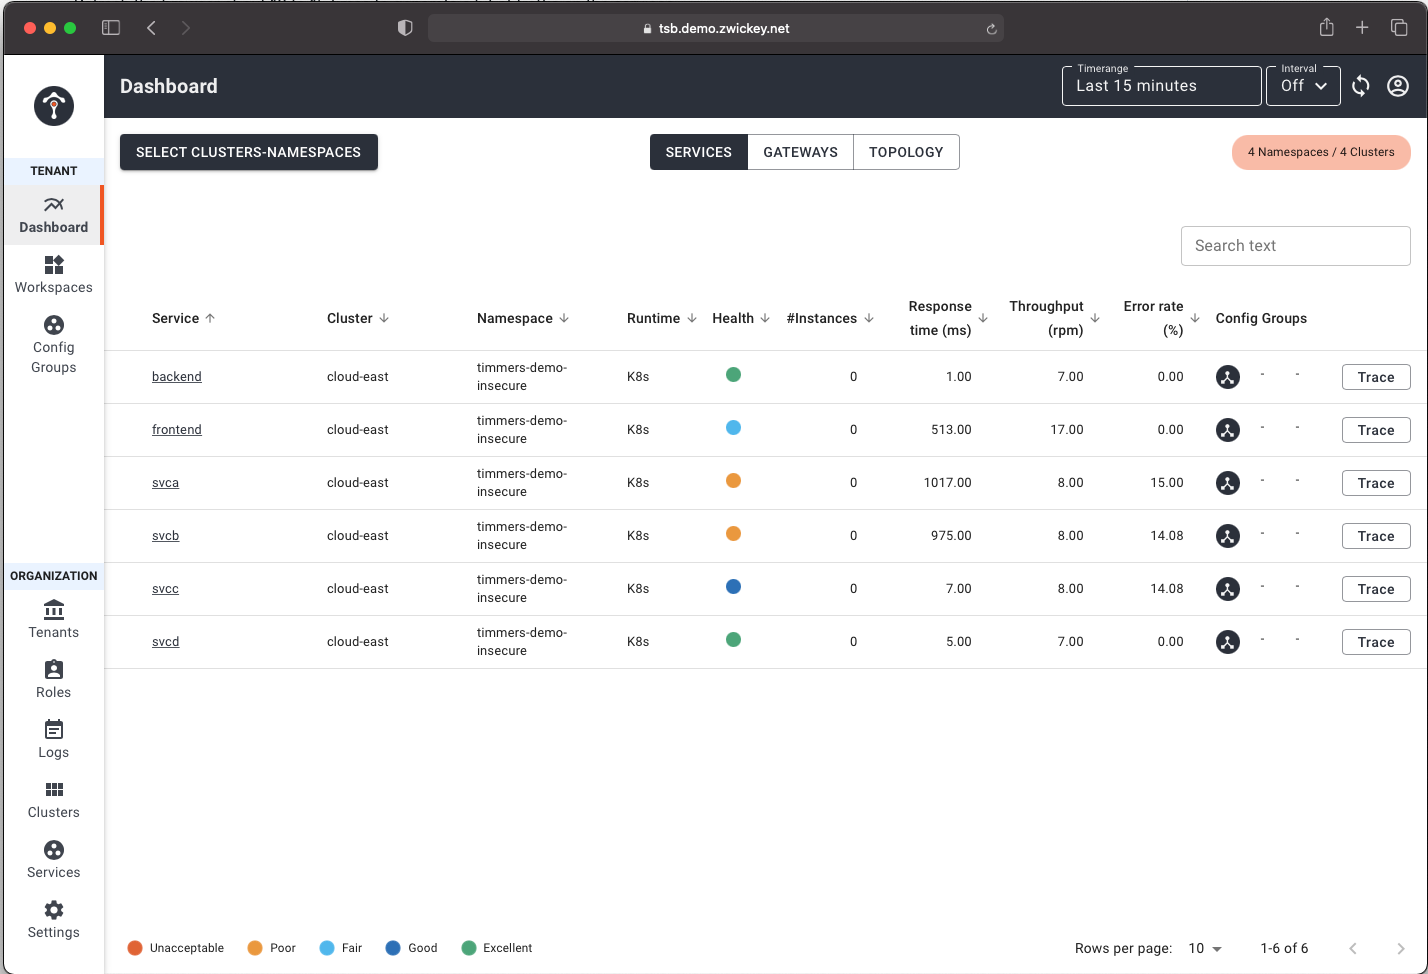Viewport: 1428px width, 974px height.
Task: Sort by the Namespace column
Action: (x=523, y=318)
